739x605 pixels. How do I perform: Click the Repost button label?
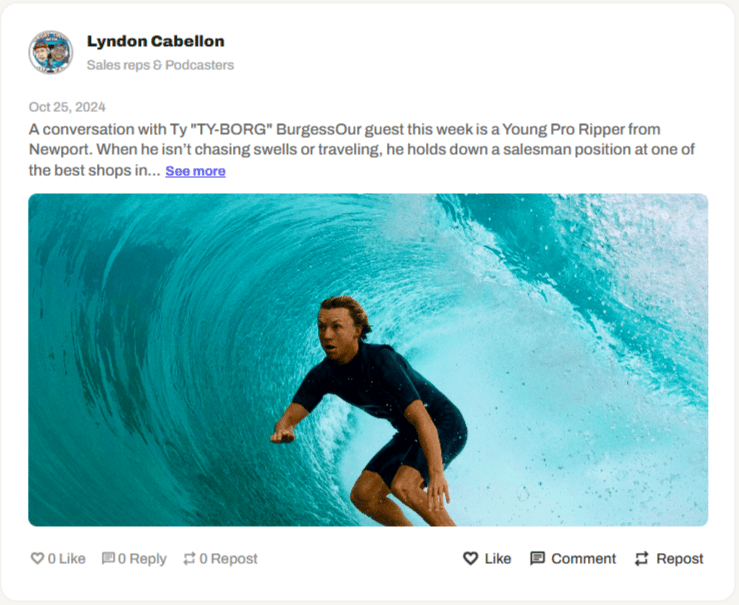coord(680,558)
